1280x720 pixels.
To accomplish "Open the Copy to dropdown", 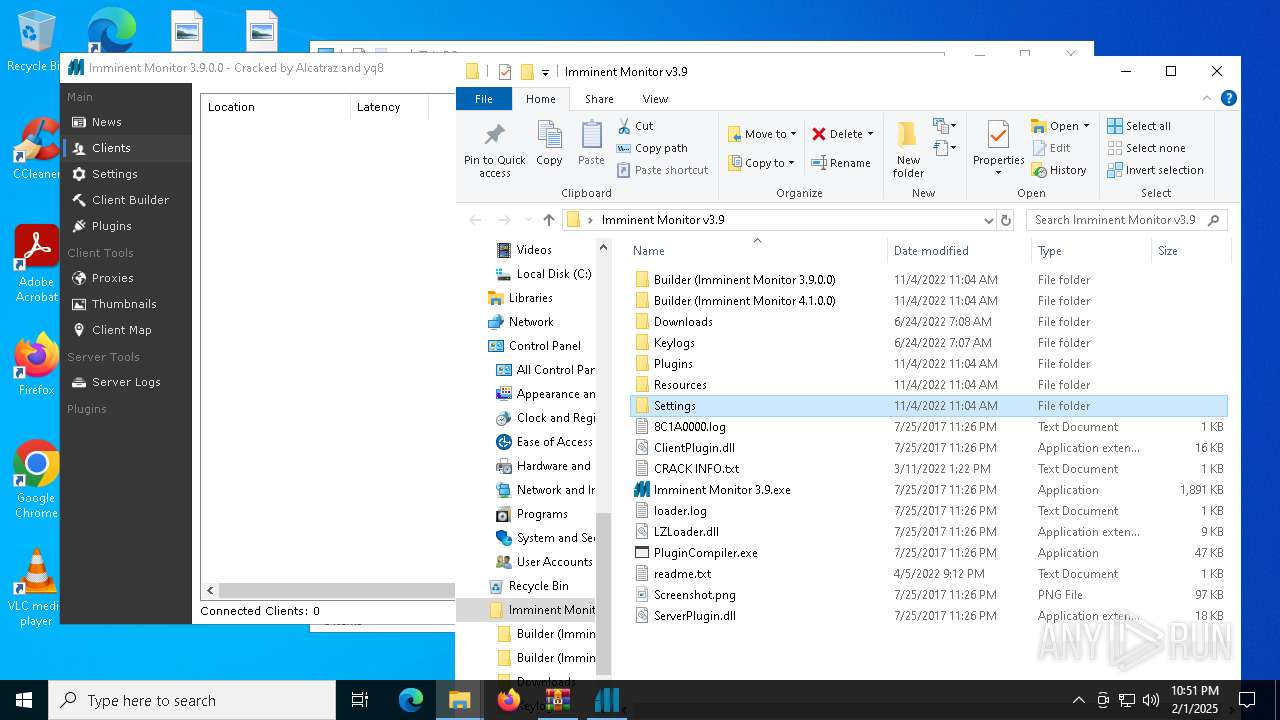I will coord(762,163).
